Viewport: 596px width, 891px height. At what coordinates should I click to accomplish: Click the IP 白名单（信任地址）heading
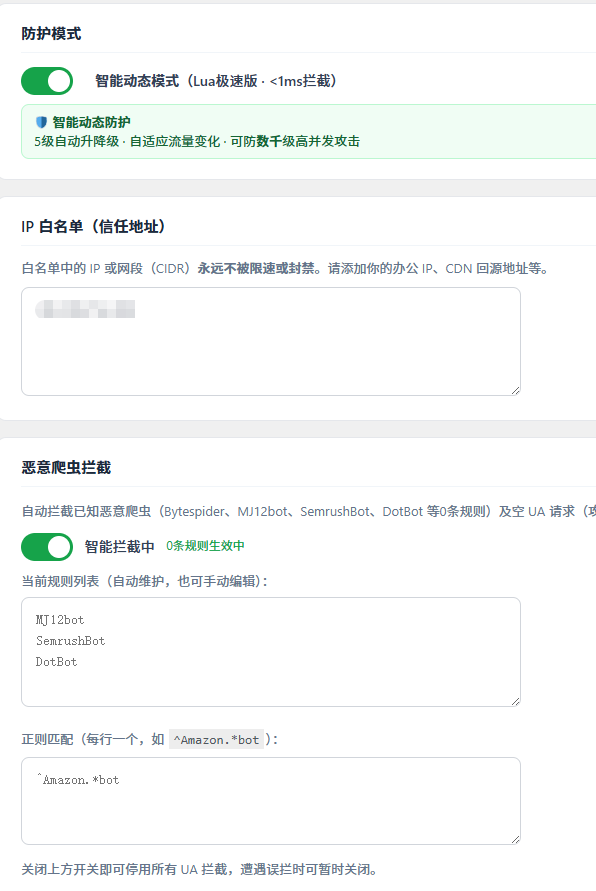tap(93, 227)
